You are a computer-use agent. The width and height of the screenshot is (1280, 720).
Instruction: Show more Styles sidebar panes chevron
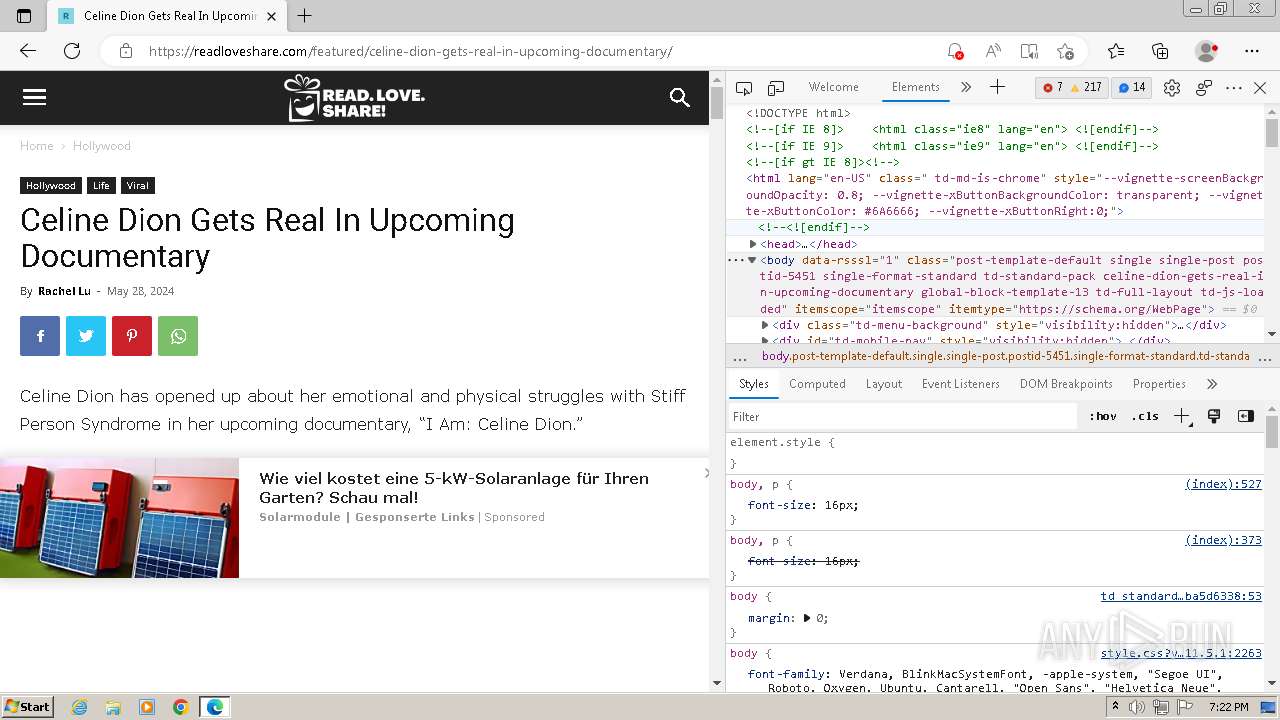click(x=1212, y=384)
